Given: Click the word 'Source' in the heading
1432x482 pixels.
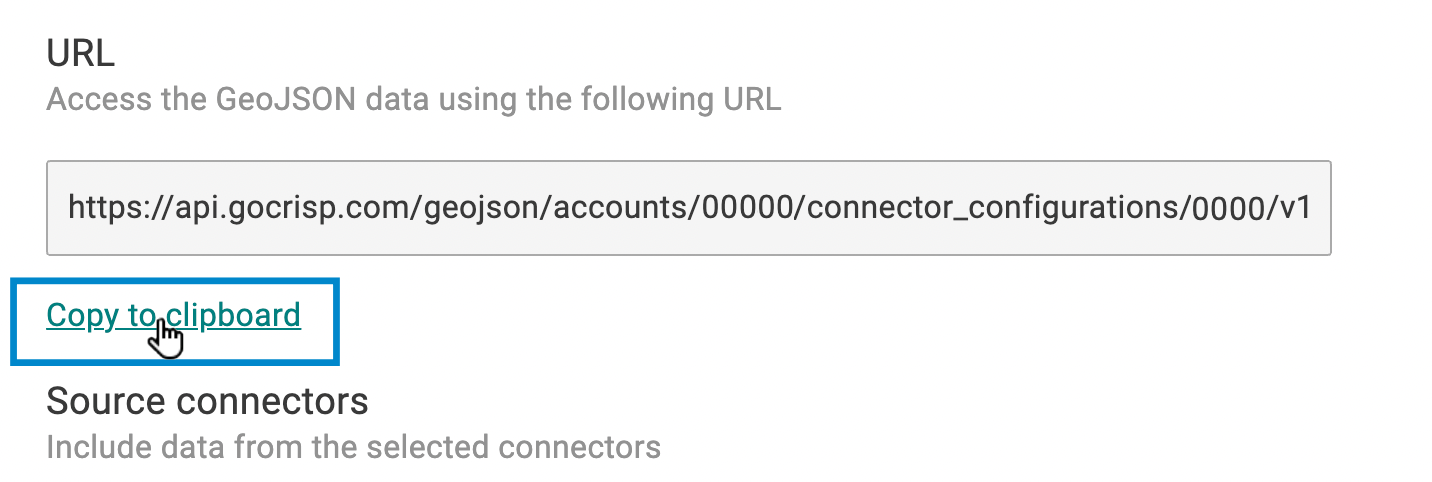Looking at the screenshot, I should point(106,401).
